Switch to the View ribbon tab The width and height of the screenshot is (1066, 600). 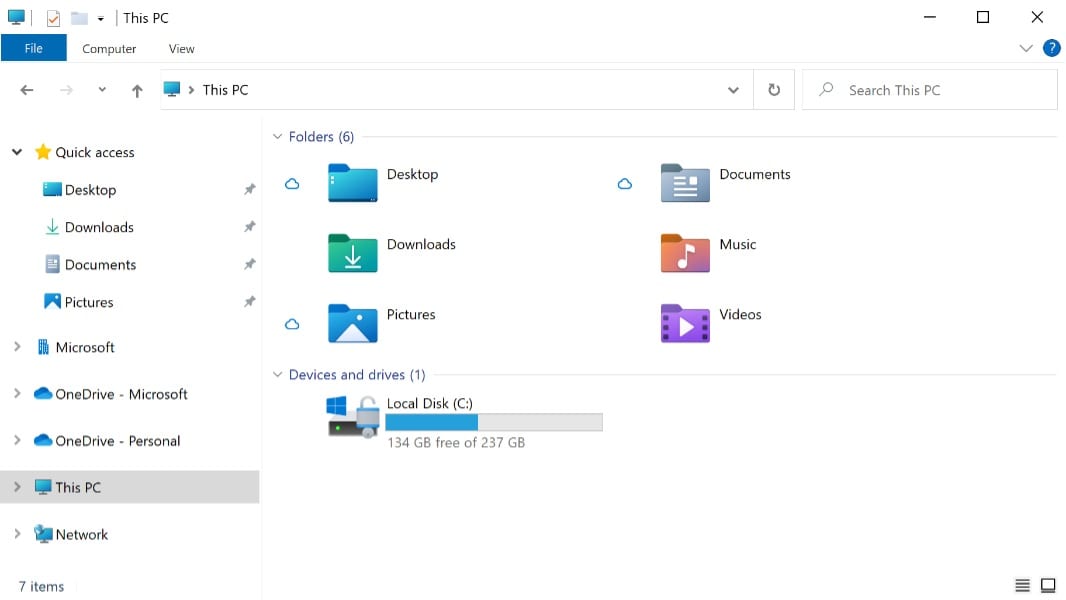(181, 48)
